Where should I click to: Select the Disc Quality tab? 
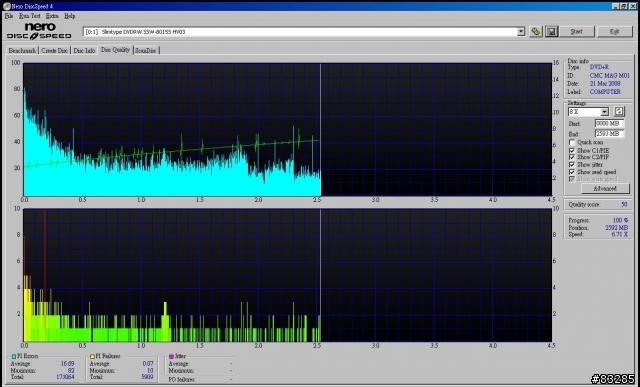(x=115, y=50)
